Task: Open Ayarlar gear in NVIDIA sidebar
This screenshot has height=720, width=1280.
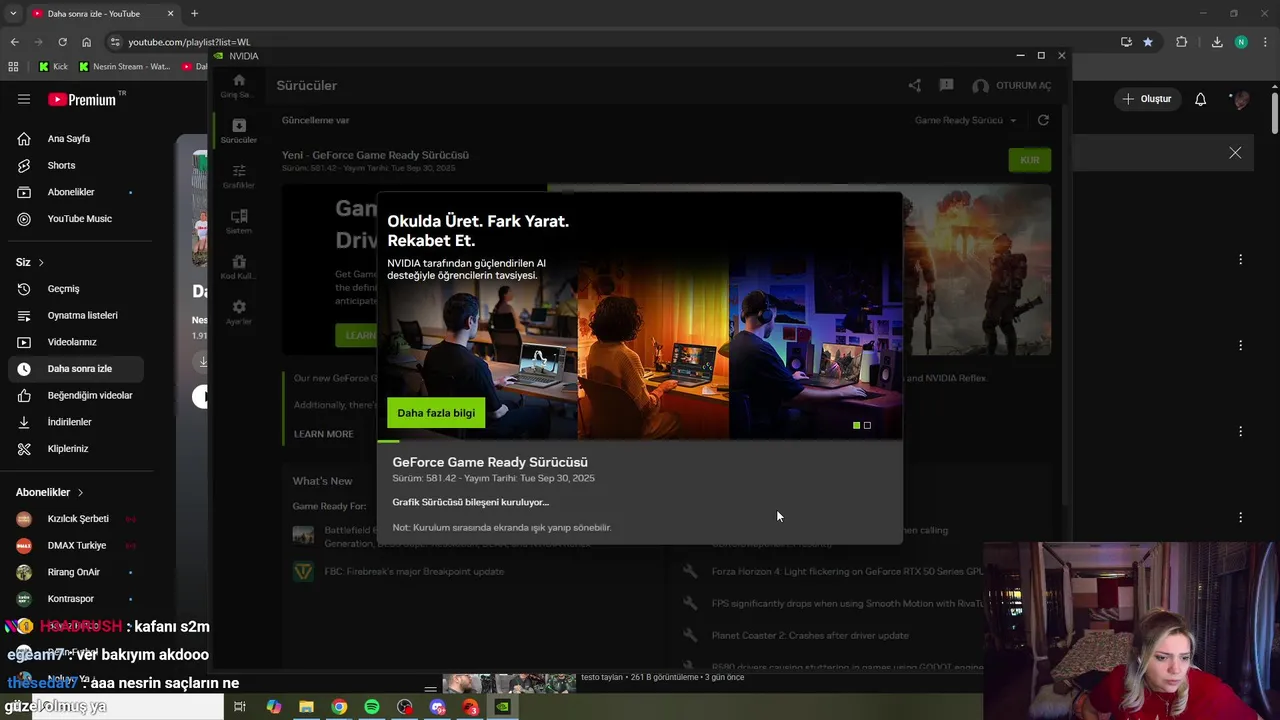Action: [x=238, y=307]
